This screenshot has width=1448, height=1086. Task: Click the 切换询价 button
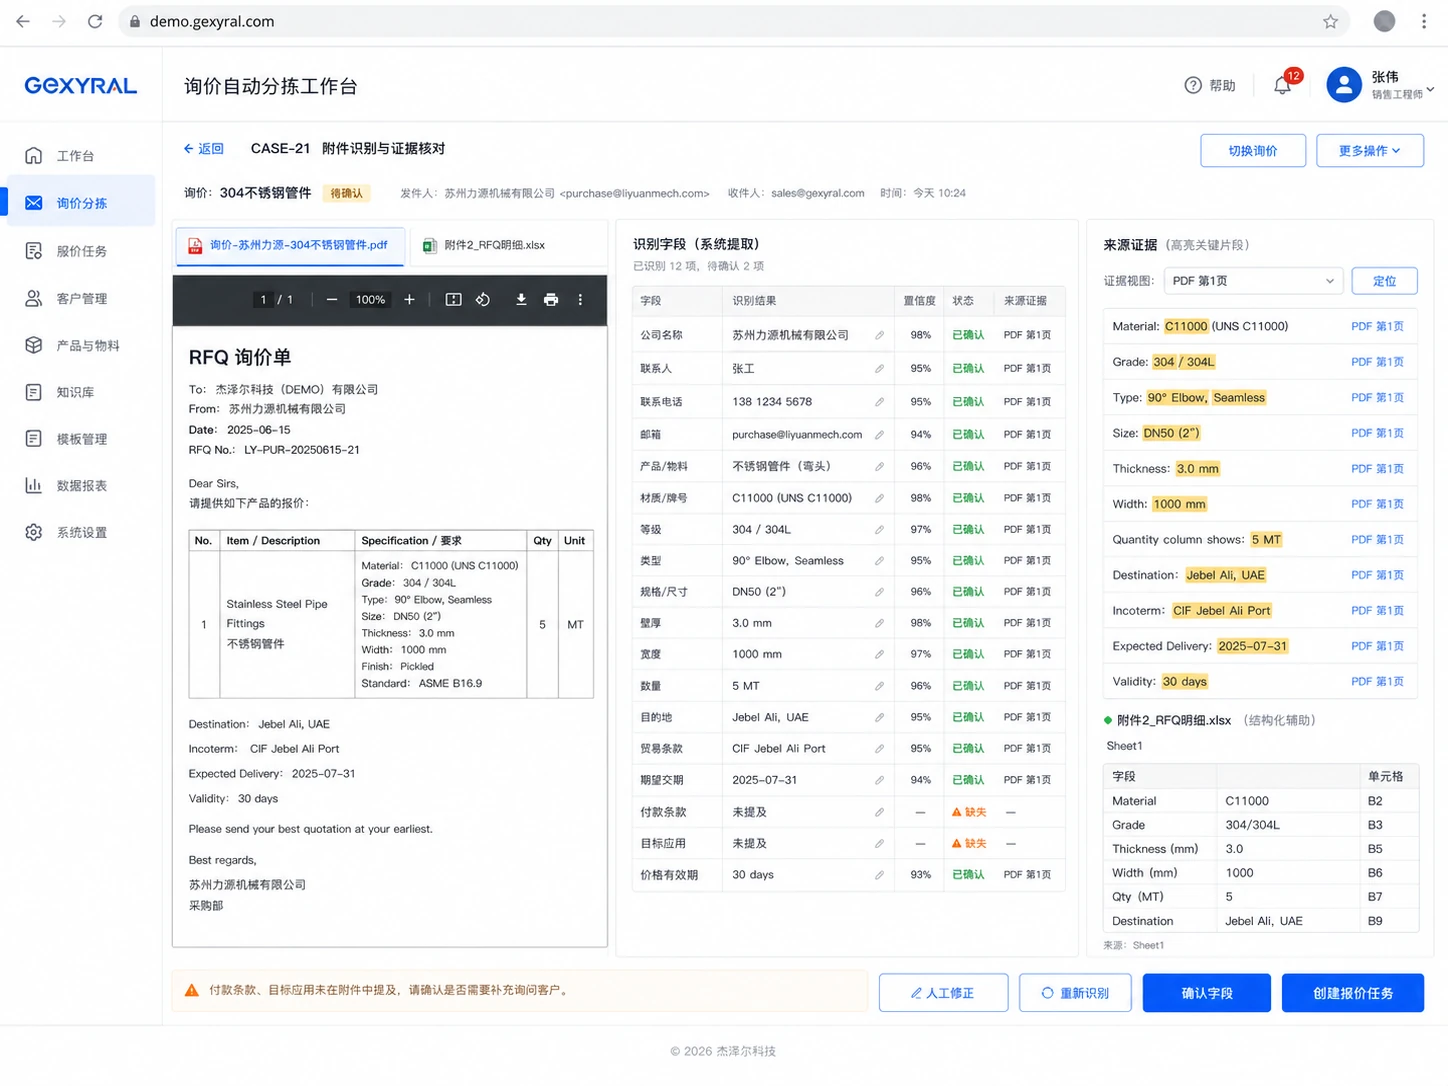[1253, 151]
